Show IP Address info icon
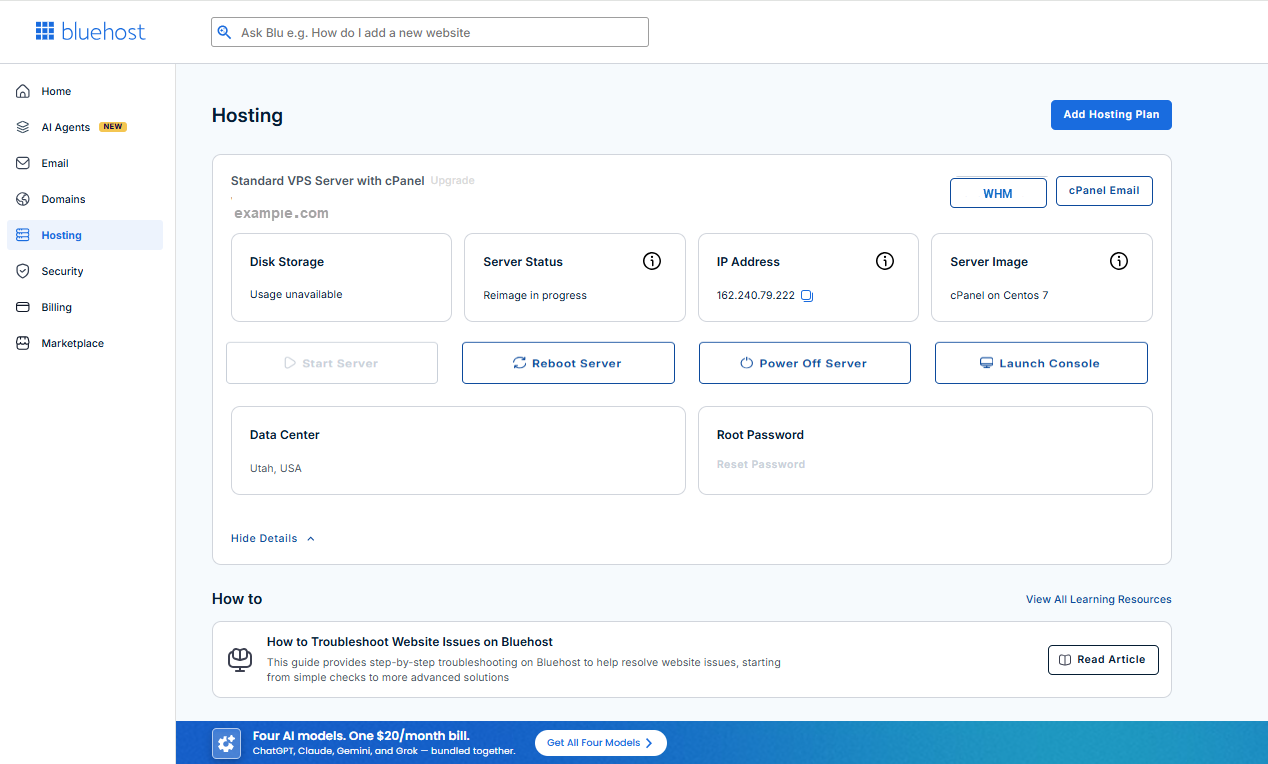Viewport: 1268px width, 764px height. 885,261
